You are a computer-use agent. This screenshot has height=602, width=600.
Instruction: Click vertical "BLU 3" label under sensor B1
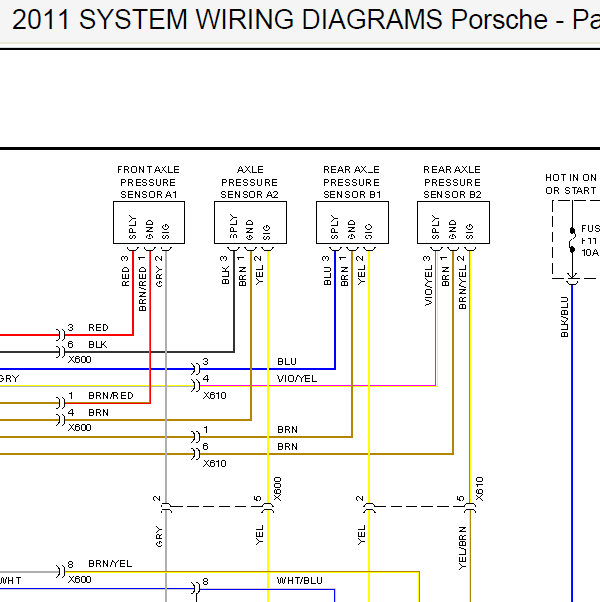point(327,271)
